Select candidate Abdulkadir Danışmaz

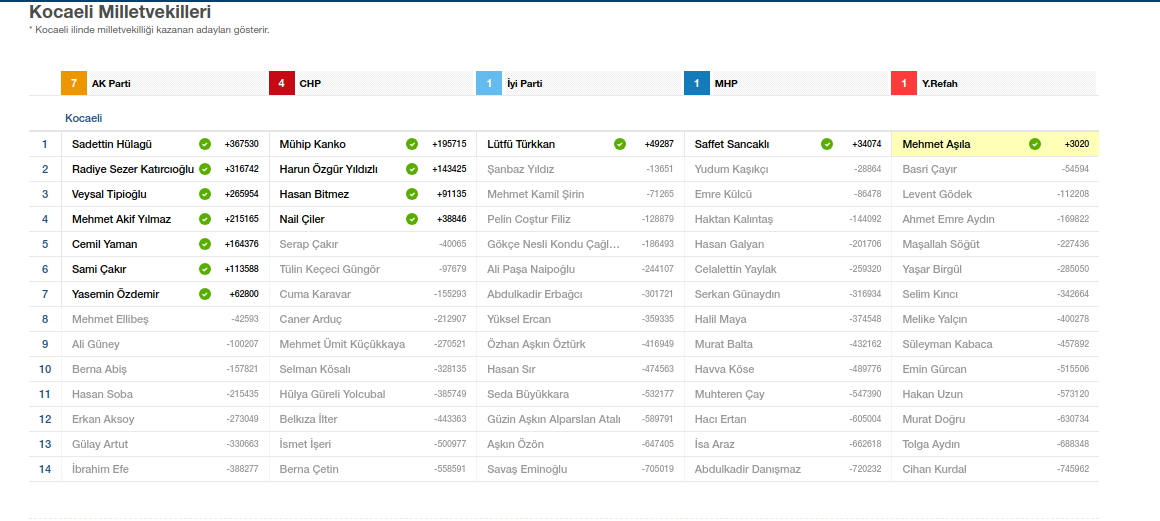[x=747, y=469]
